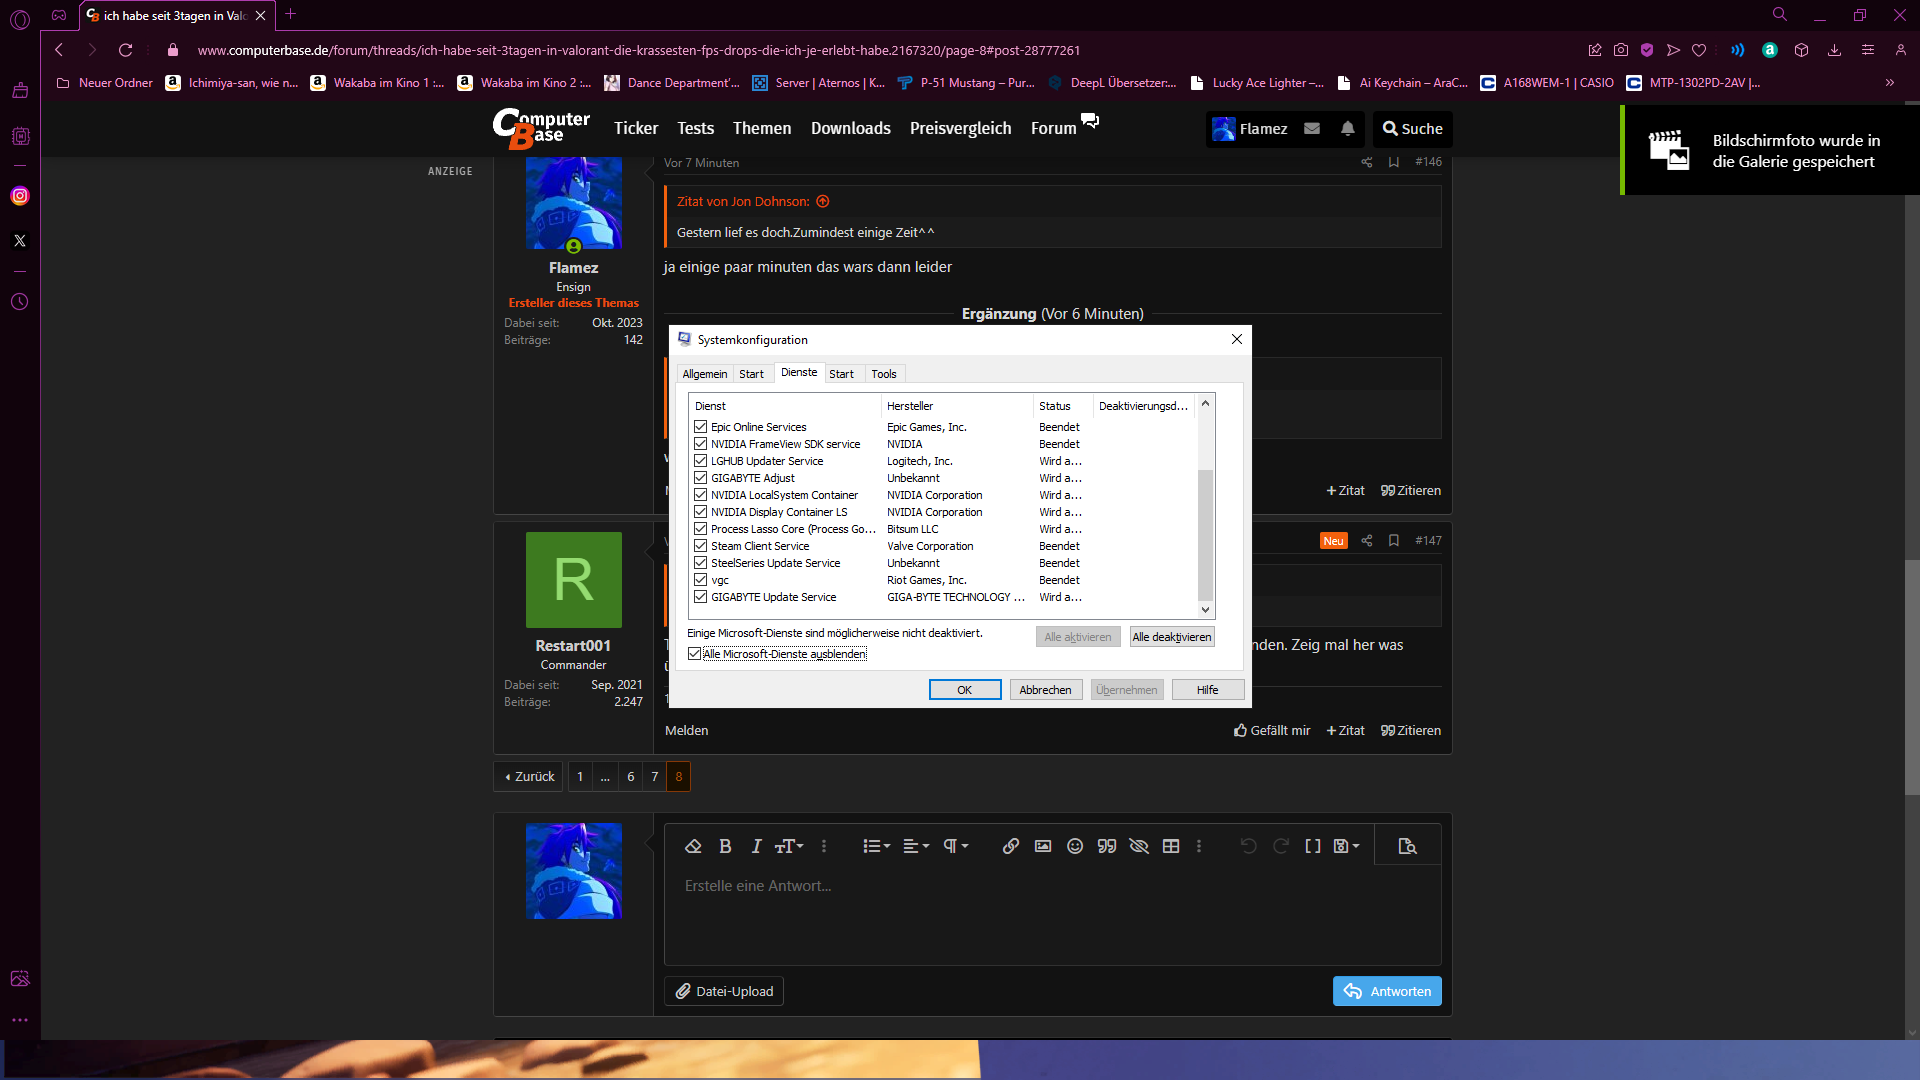Toggle the vgc service checkbox
The image size is (1920, 1080).
(x=701, y=580)
